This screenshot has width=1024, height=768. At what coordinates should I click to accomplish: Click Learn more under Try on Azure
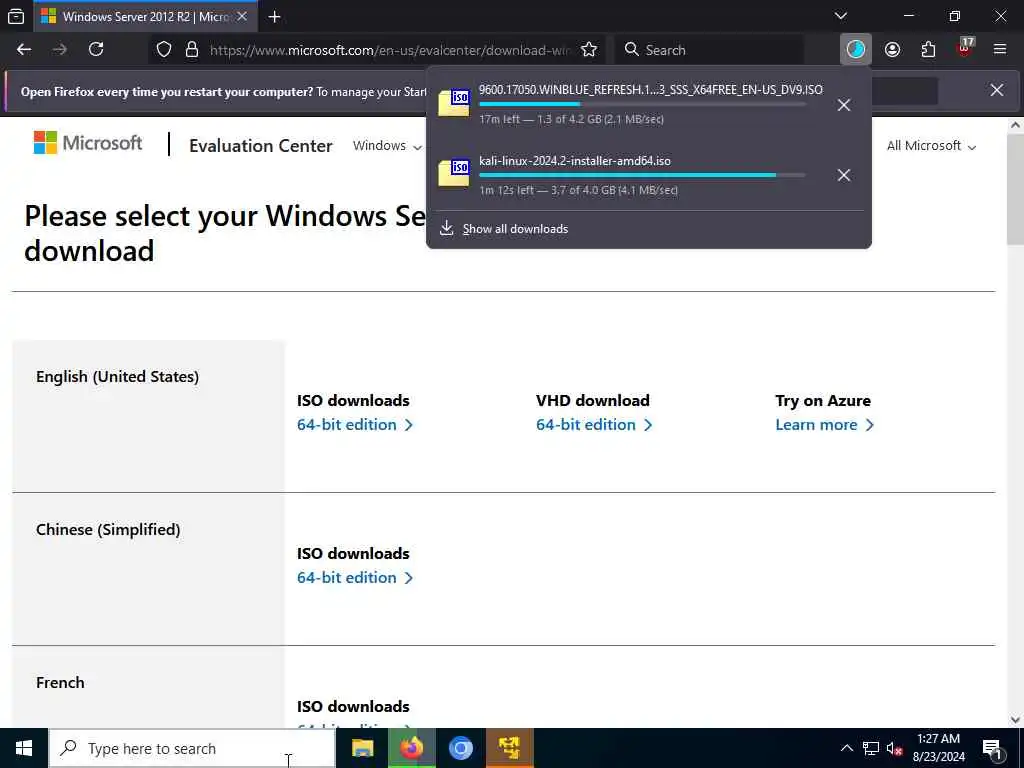click(824, 424)
